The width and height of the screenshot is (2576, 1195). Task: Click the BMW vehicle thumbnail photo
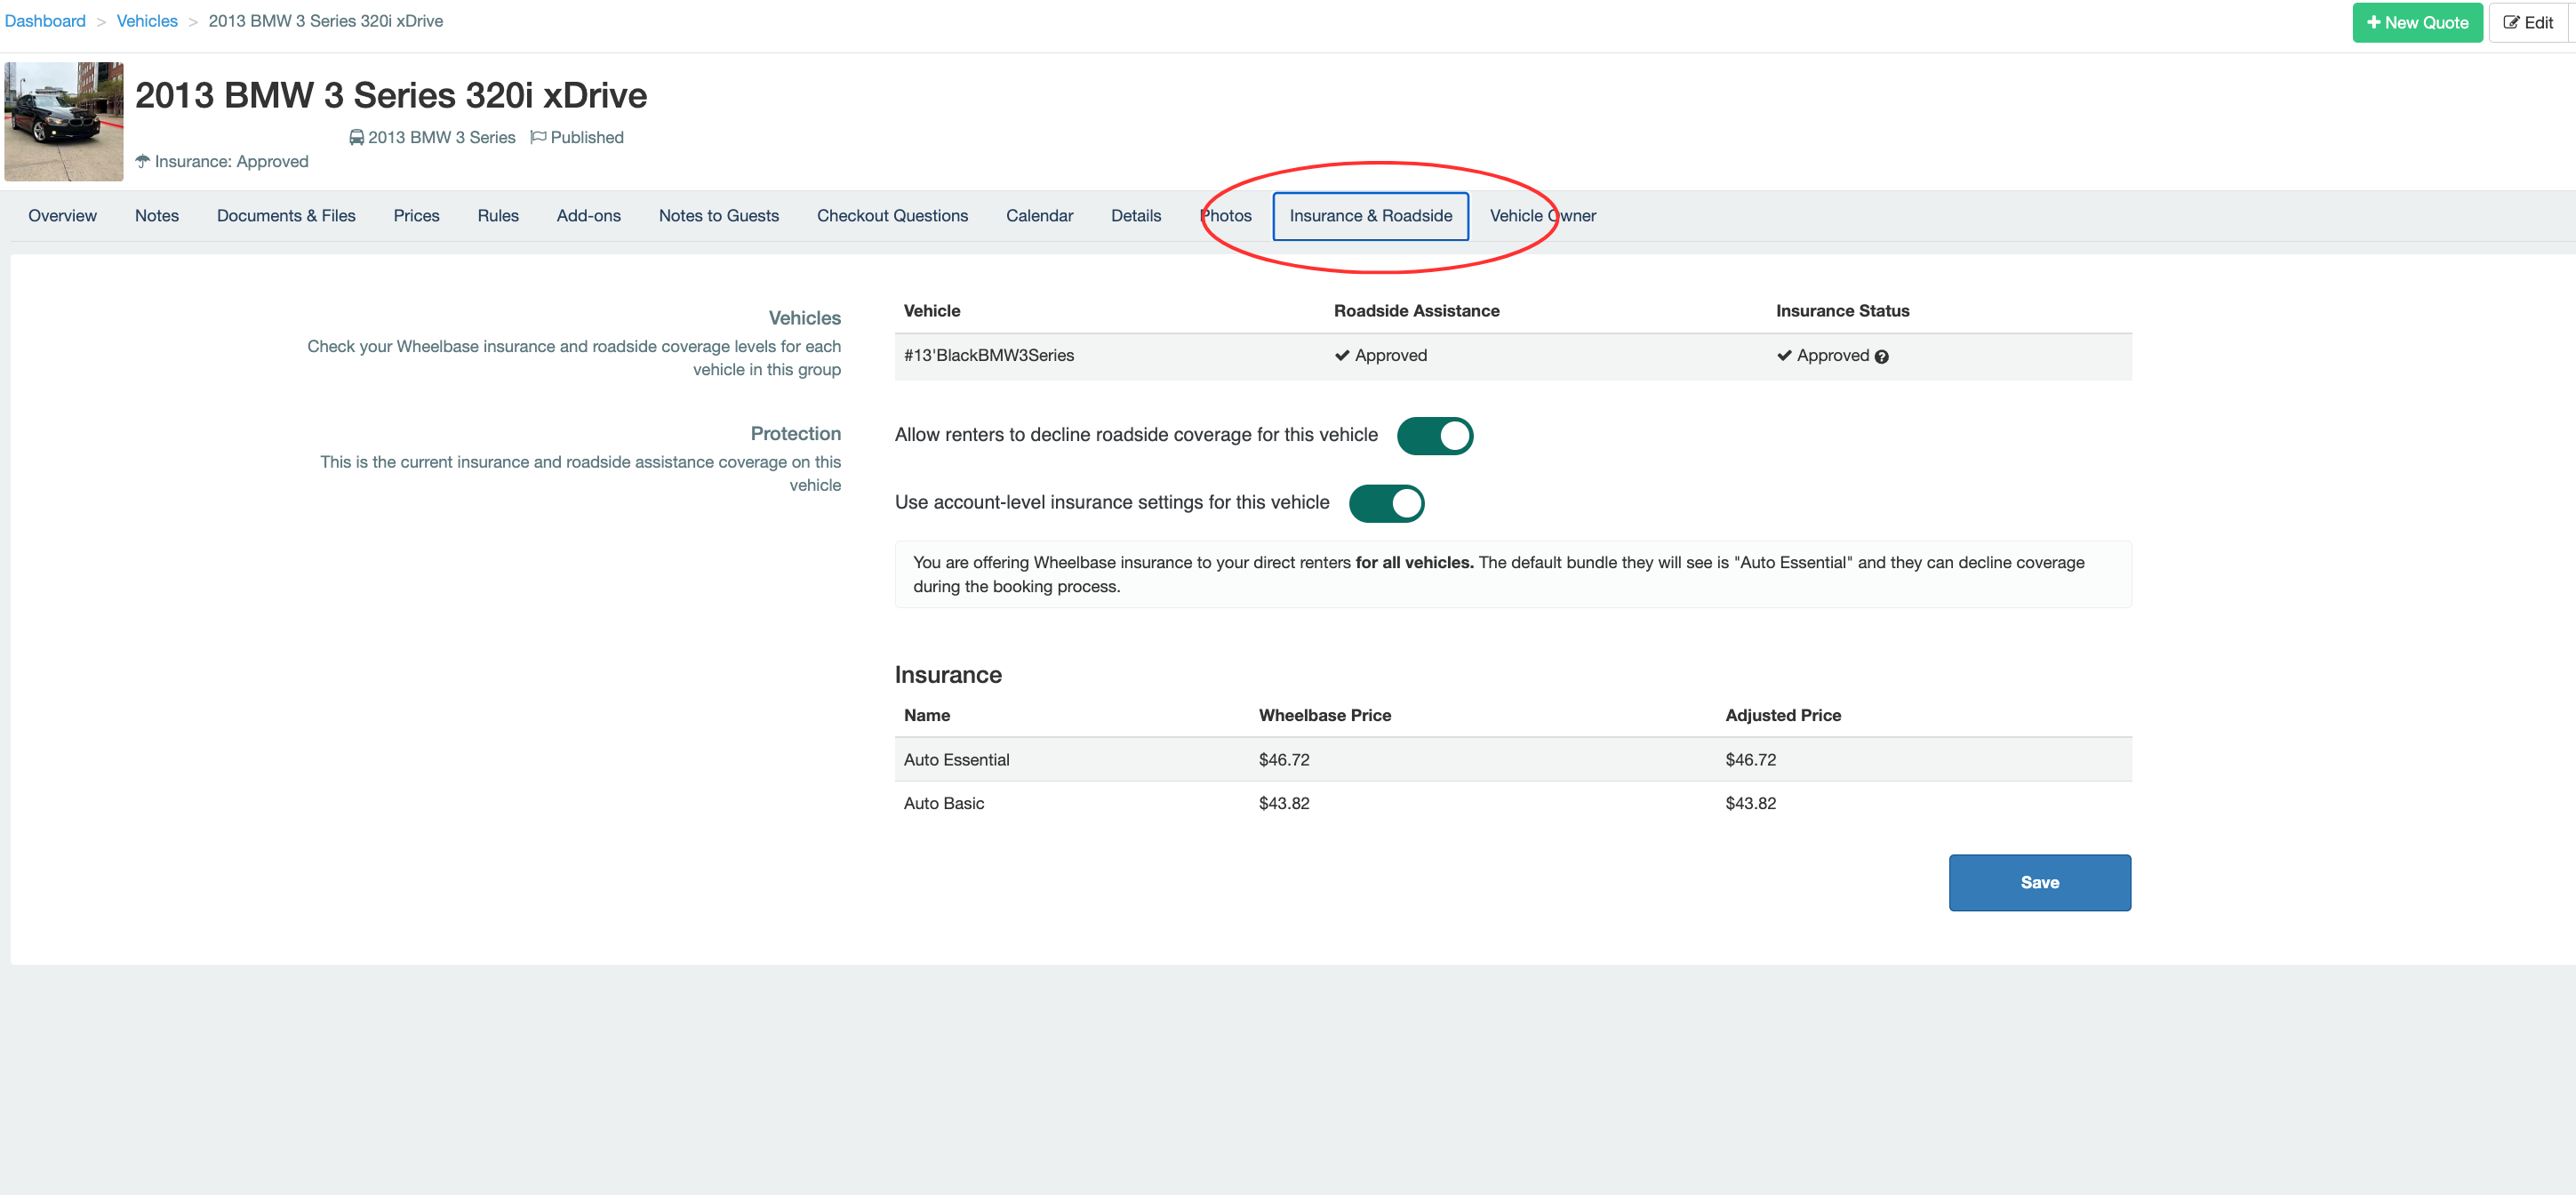[64, 121]
